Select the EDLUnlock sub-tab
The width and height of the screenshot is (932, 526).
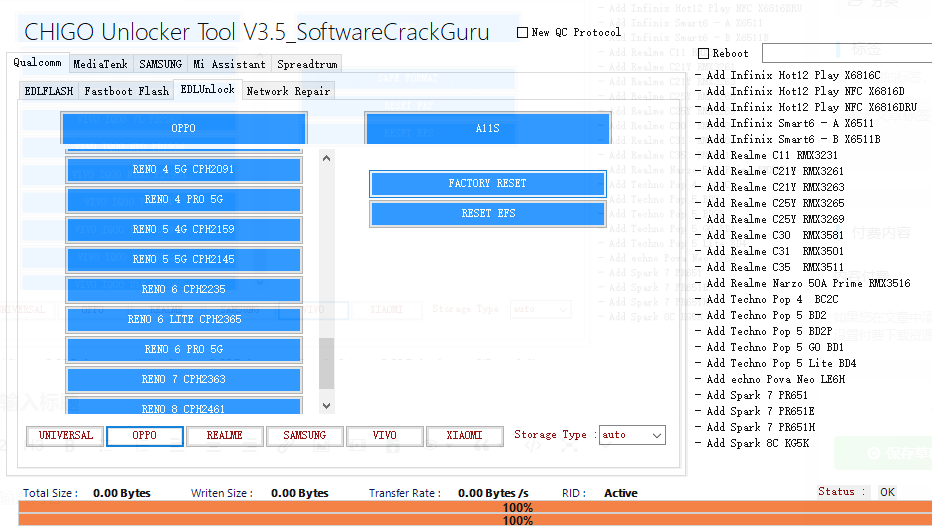[207, 89]
